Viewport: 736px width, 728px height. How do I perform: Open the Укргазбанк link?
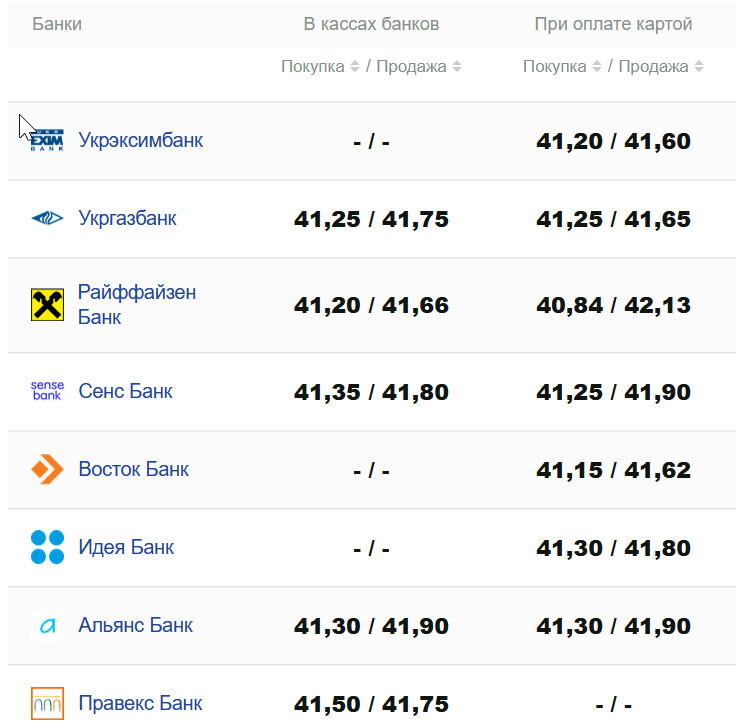(x=127, y=218)
